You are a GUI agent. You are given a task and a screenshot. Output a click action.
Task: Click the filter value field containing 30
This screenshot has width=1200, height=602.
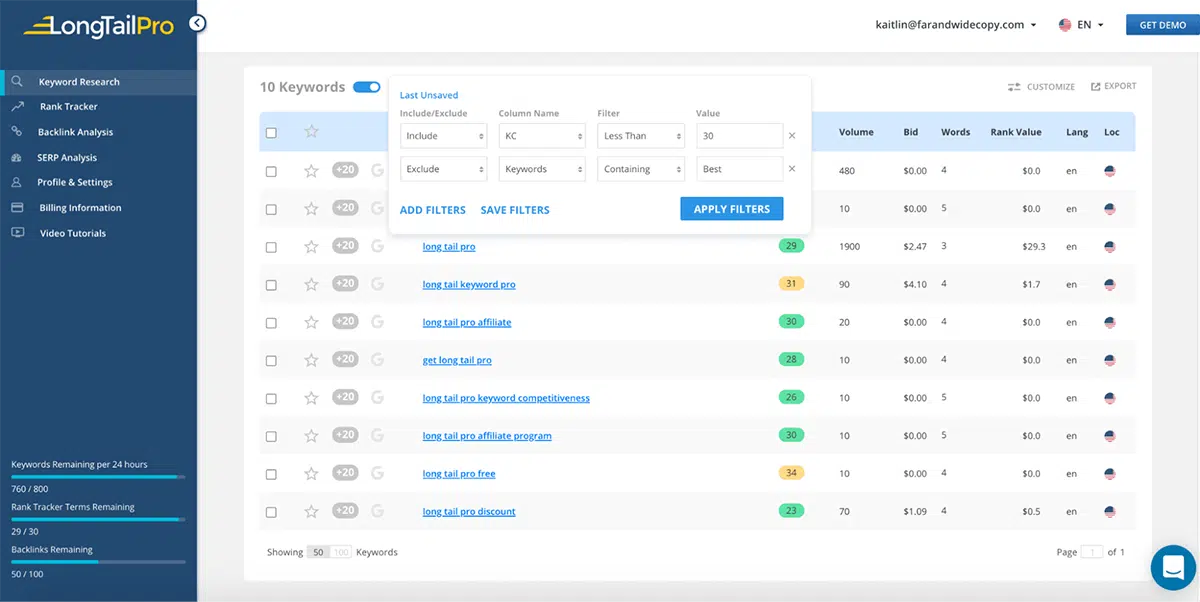[739, 136]
